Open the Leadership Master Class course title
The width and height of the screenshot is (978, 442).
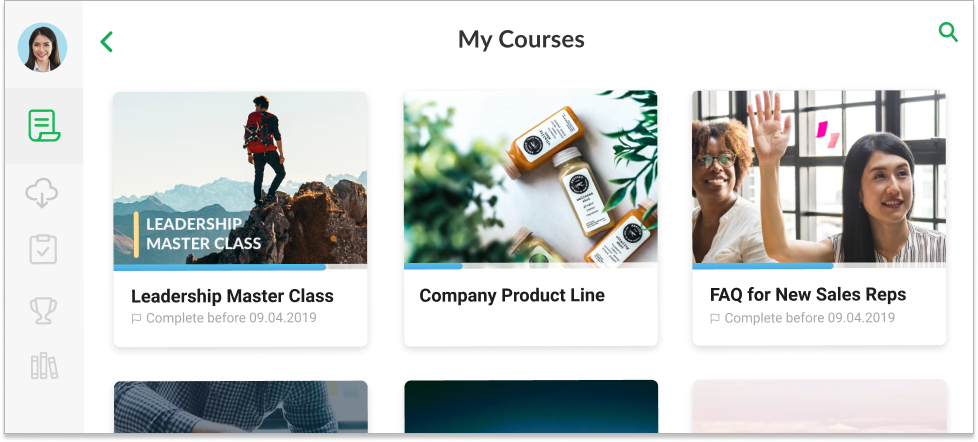[x=232, y=295]
